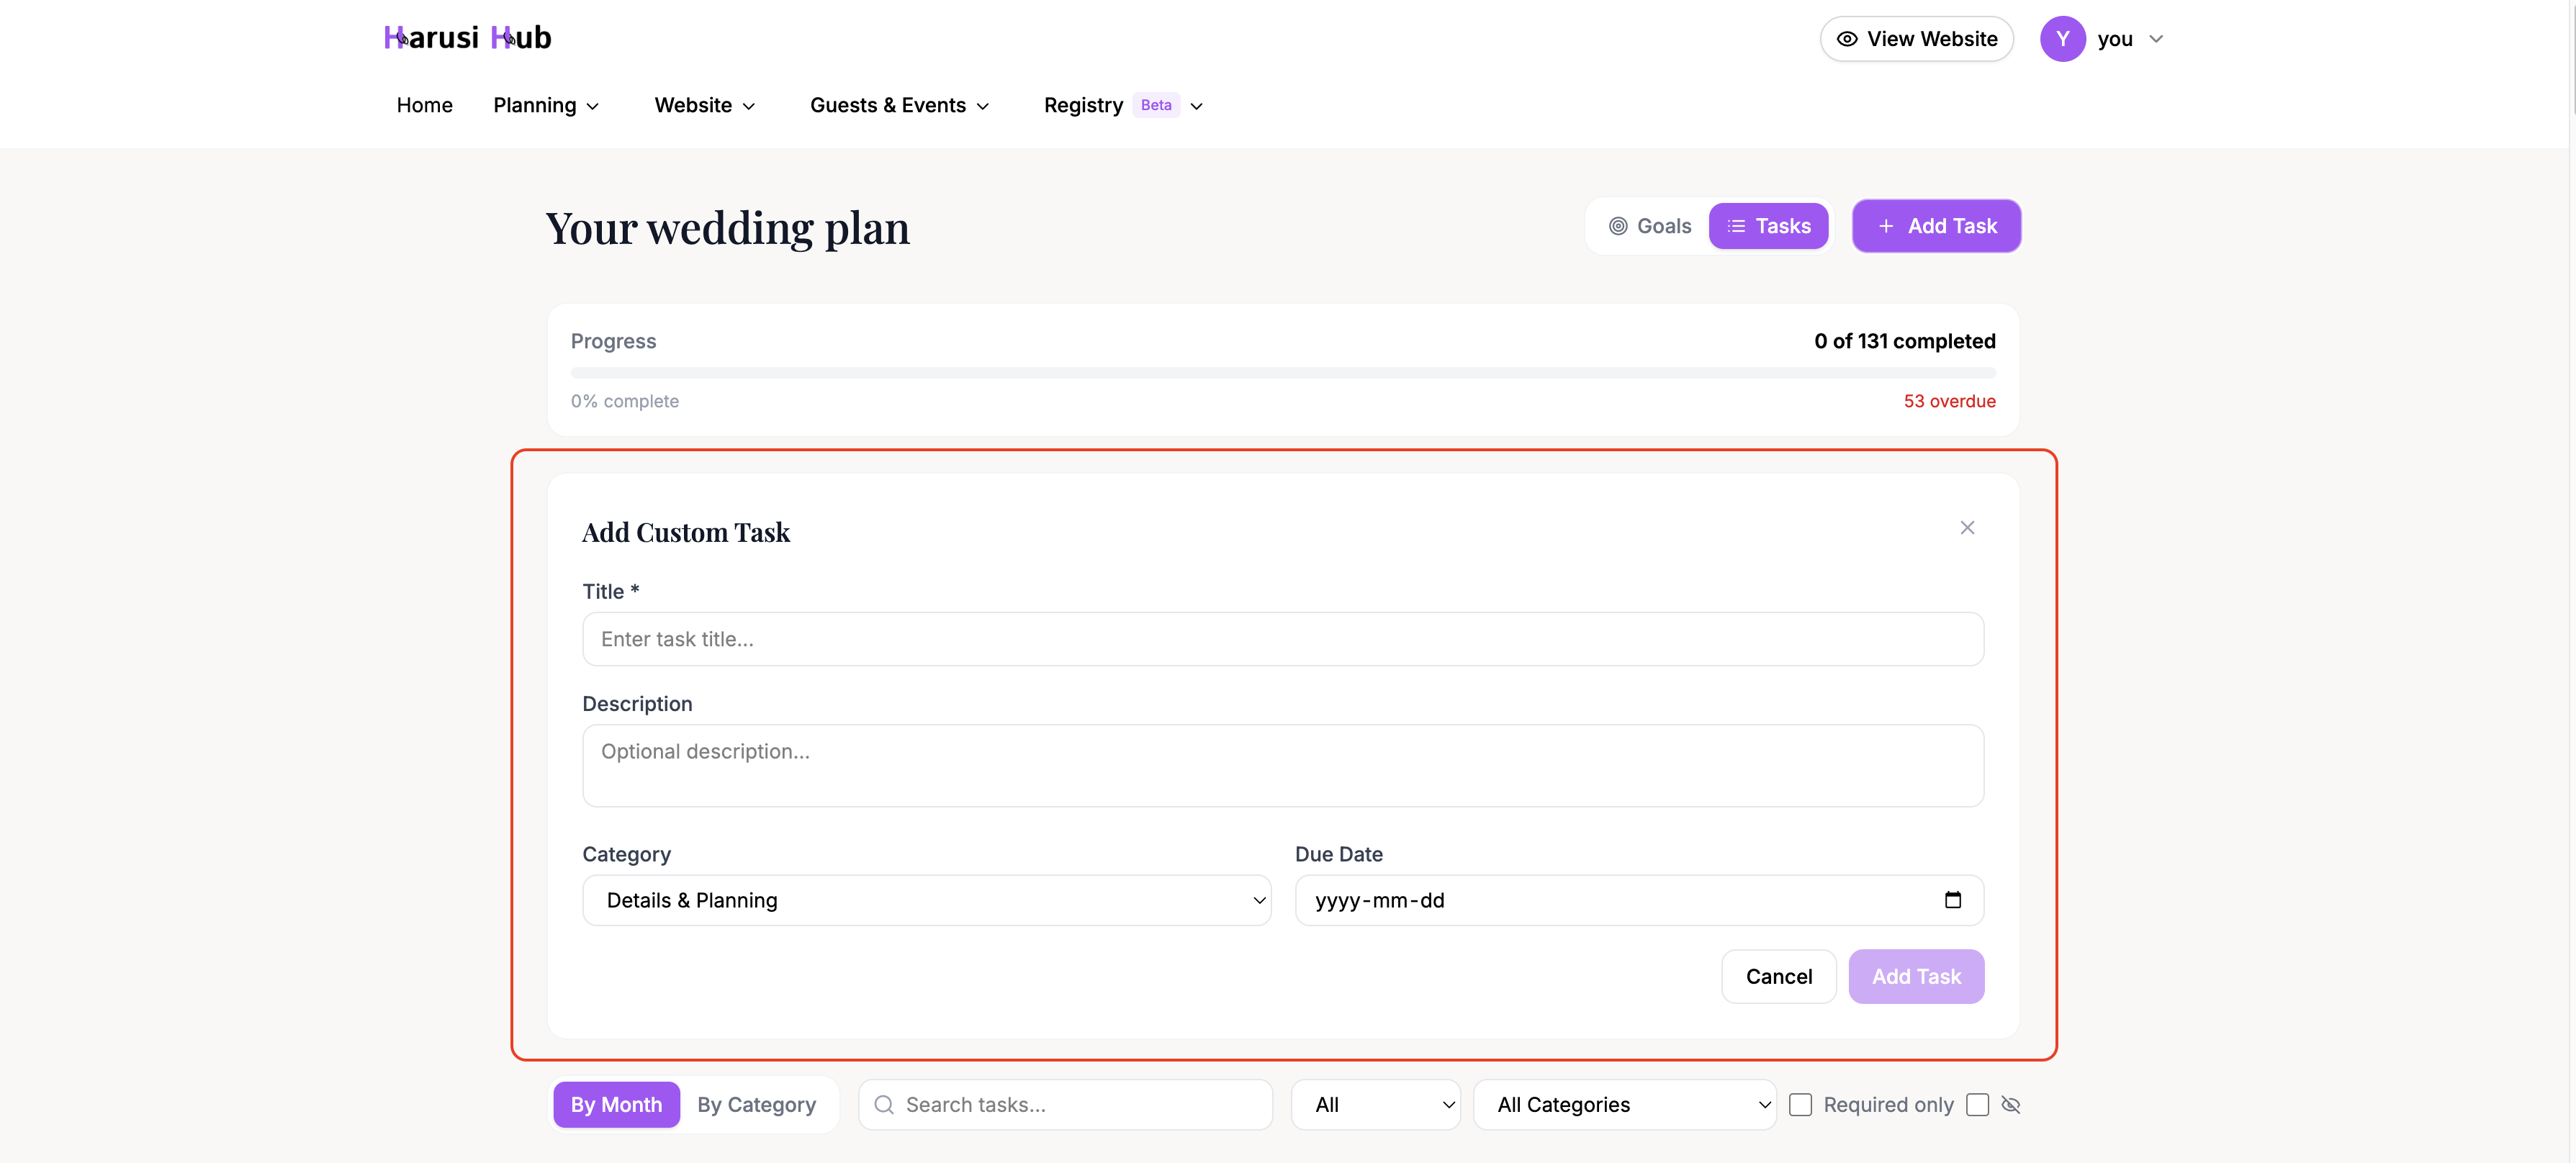Click the Cancel button in the dialog
Viewport: 2576px width, 1163px height.
(x=1778, y=976)
